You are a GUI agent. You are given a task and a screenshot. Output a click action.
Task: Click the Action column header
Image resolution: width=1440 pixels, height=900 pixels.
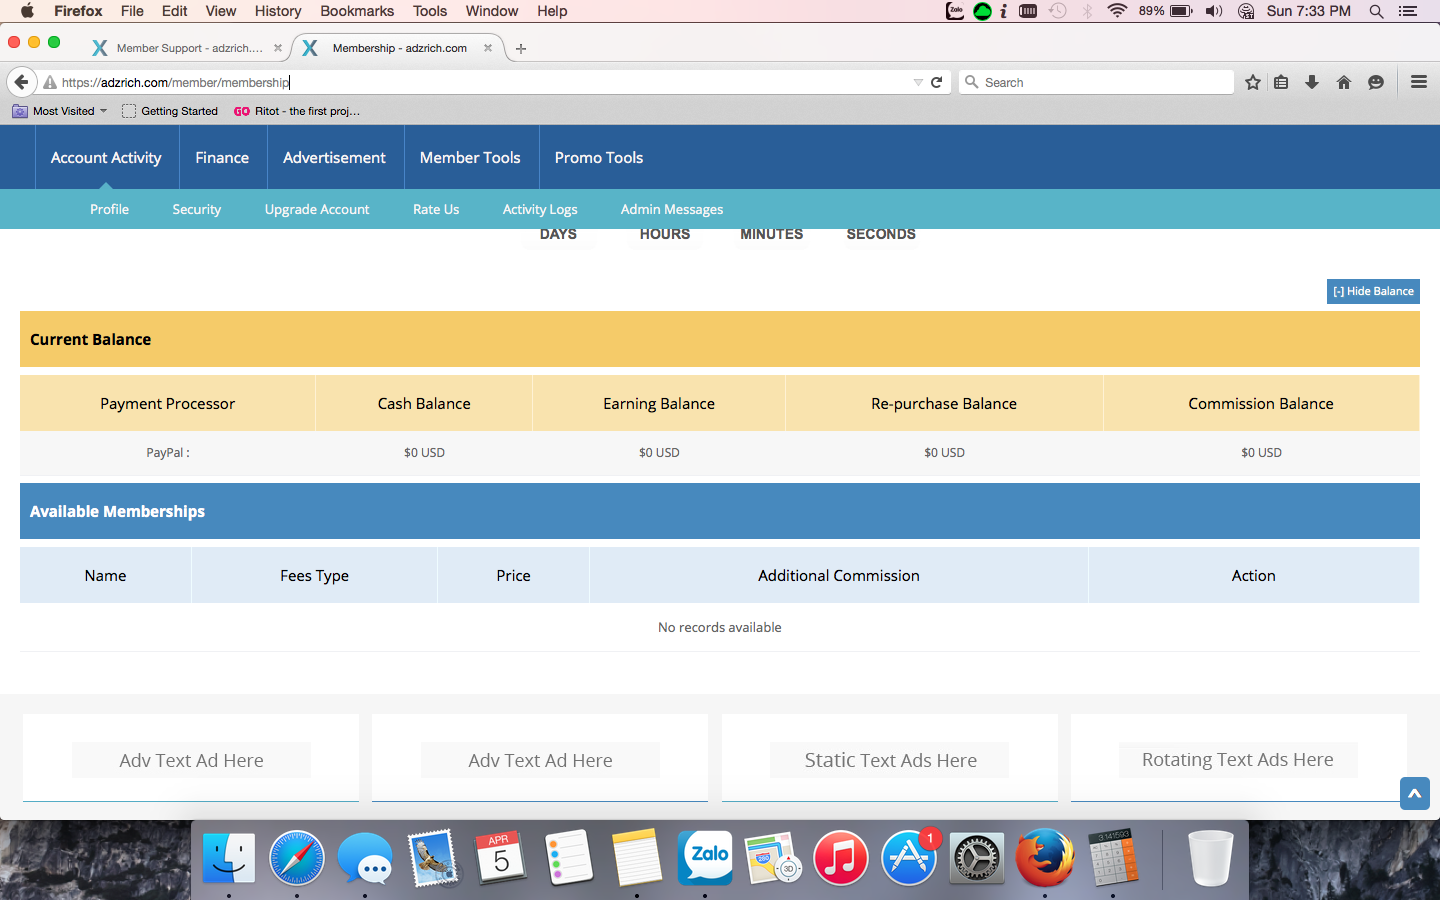[1254, 575]
